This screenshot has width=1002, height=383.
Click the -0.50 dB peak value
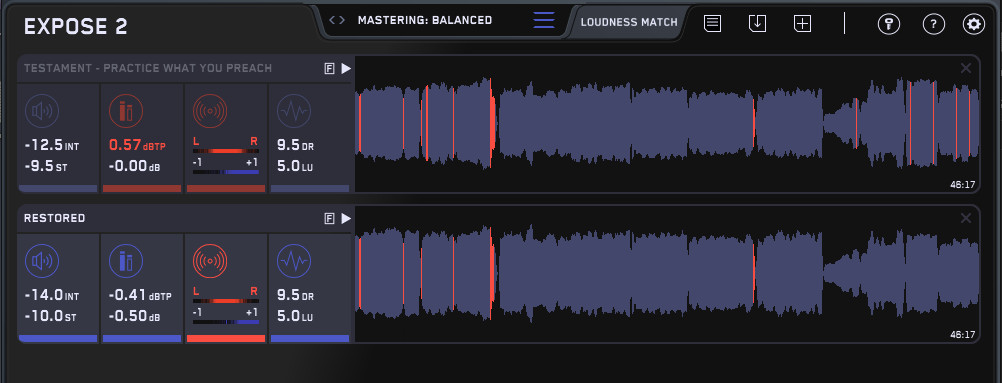134,317
